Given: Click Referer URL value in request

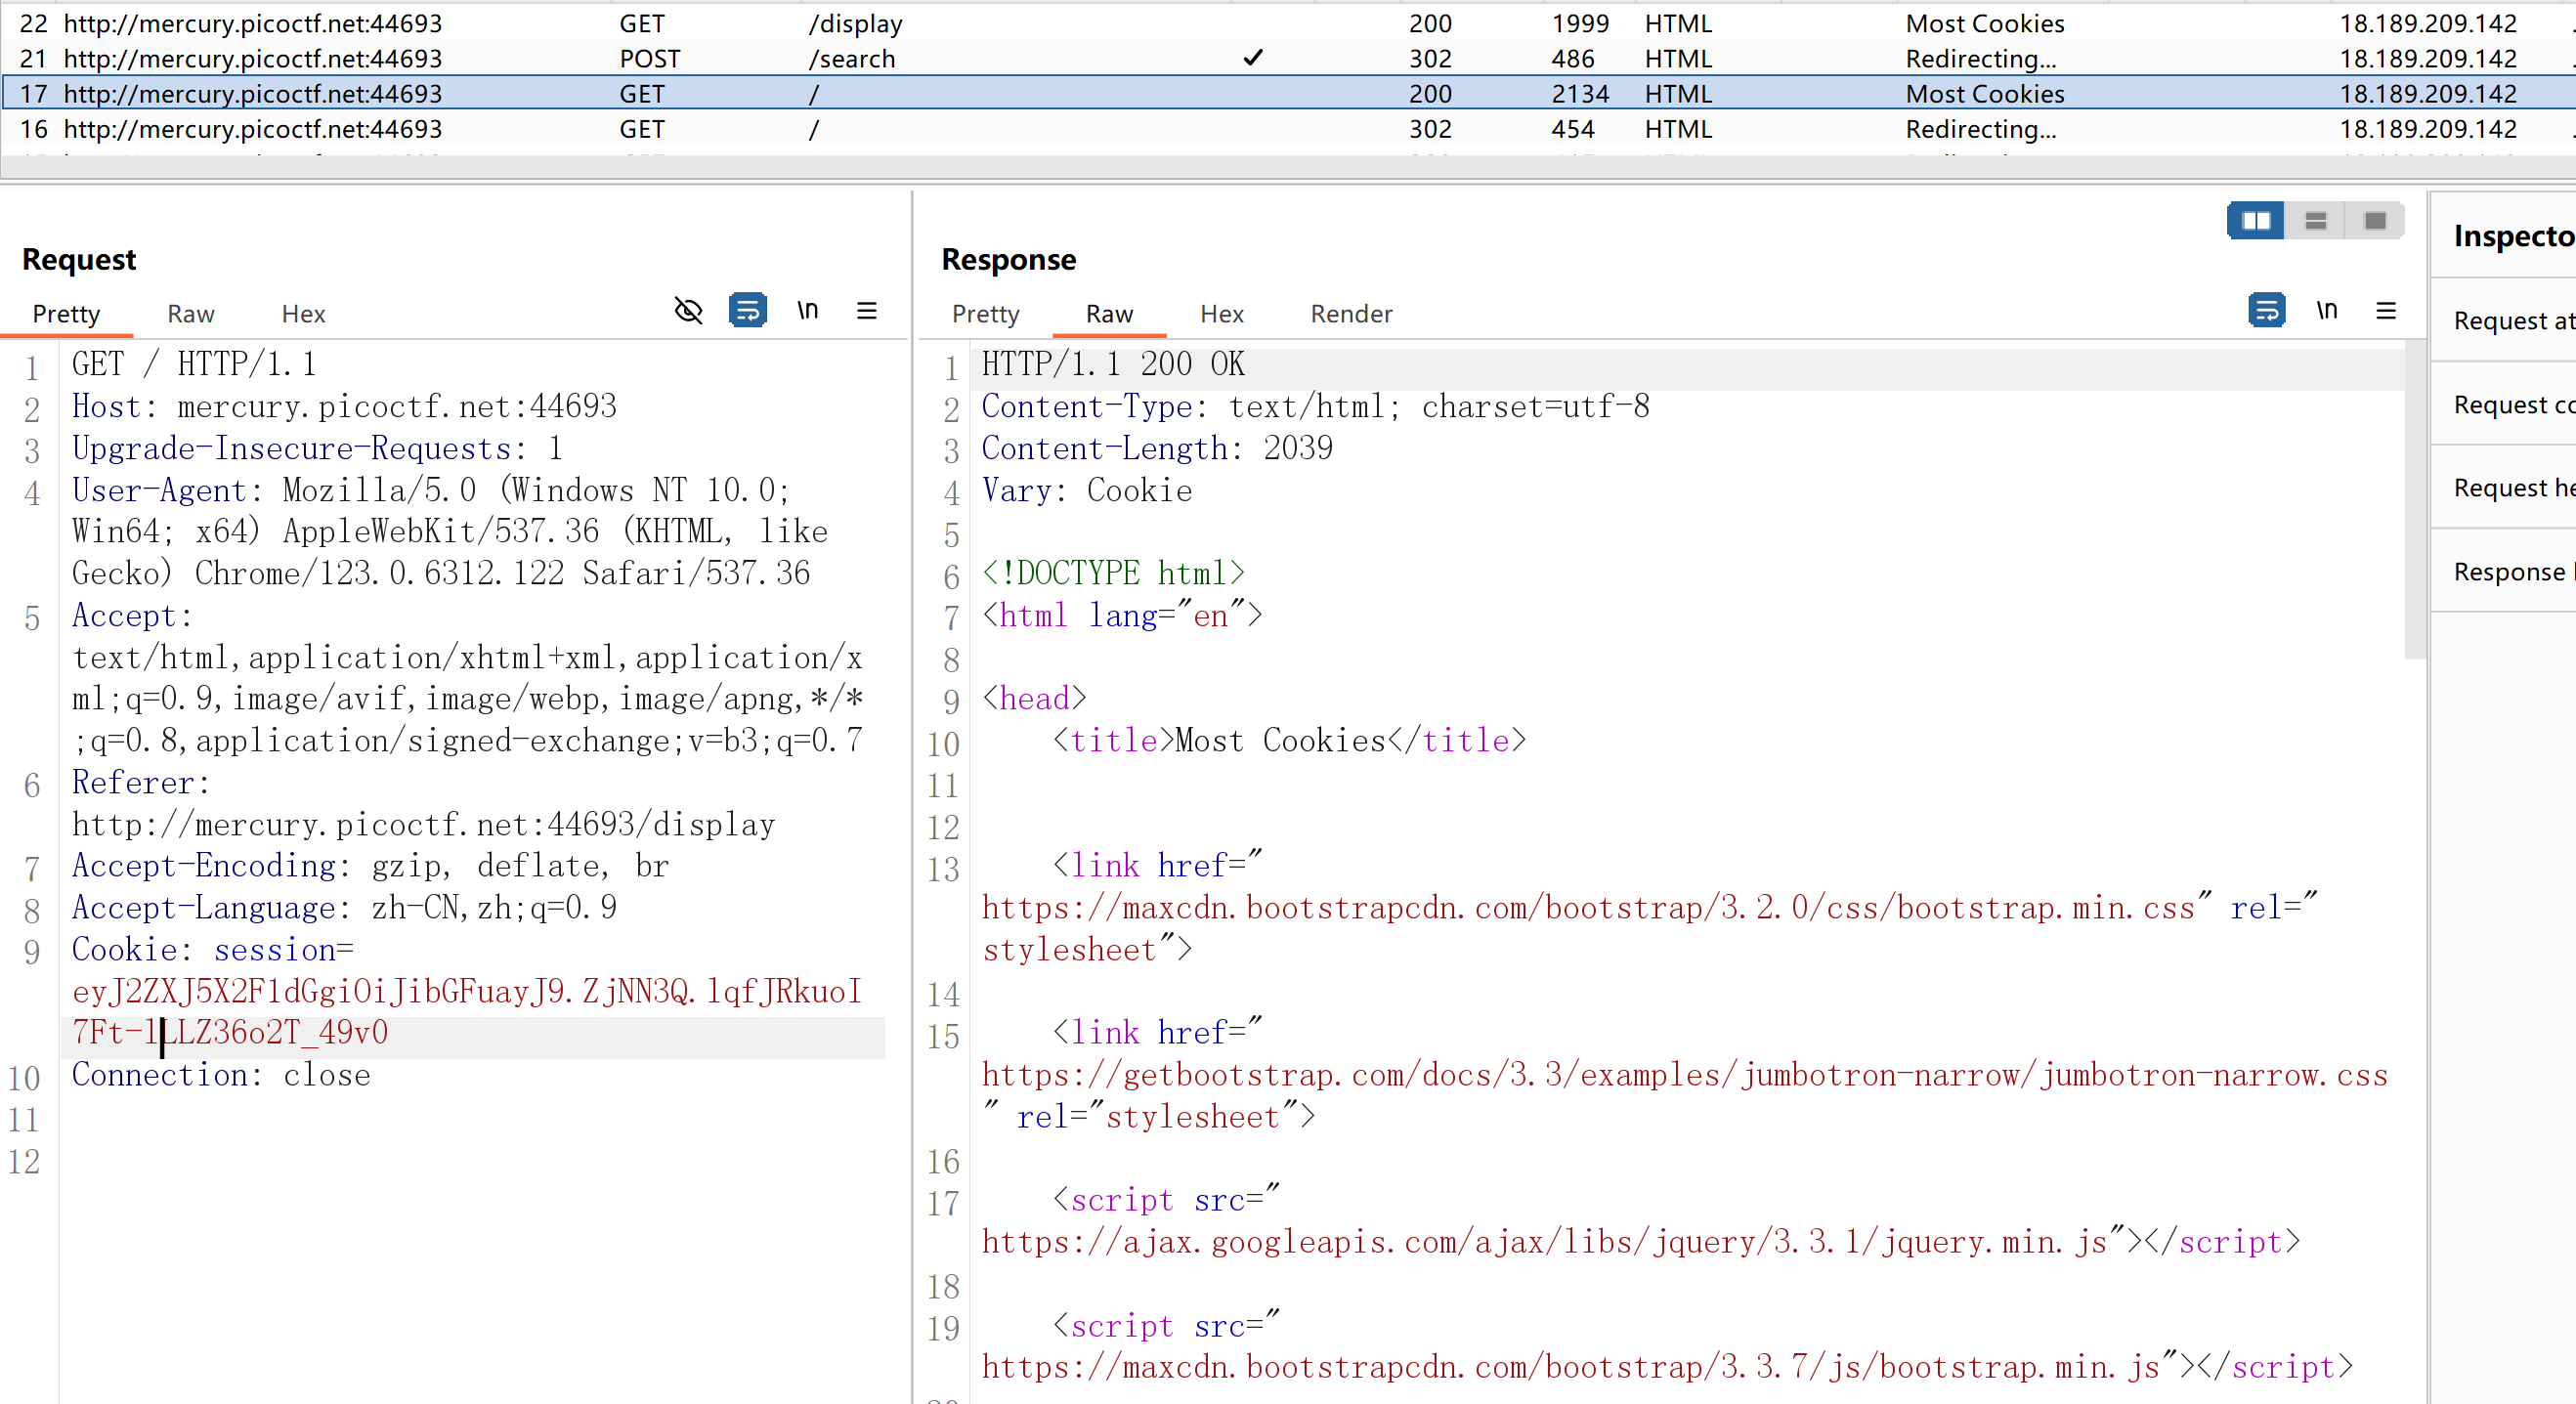Looking at the screenshot, I should pos(423,825).
